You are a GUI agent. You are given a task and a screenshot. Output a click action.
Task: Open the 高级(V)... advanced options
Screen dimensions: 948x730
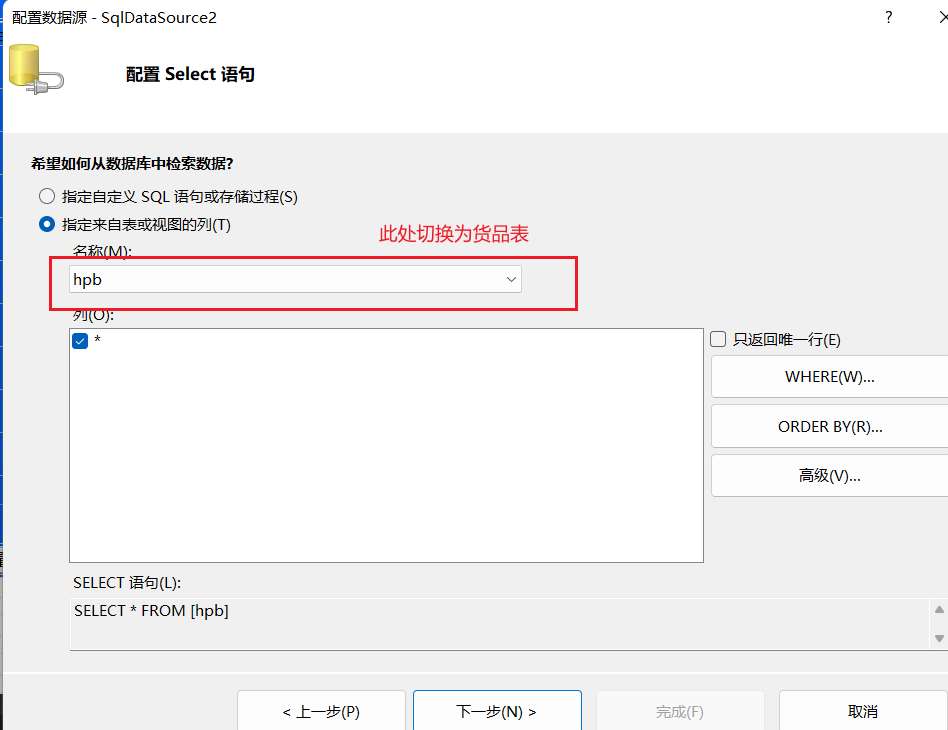coord(830,476)
